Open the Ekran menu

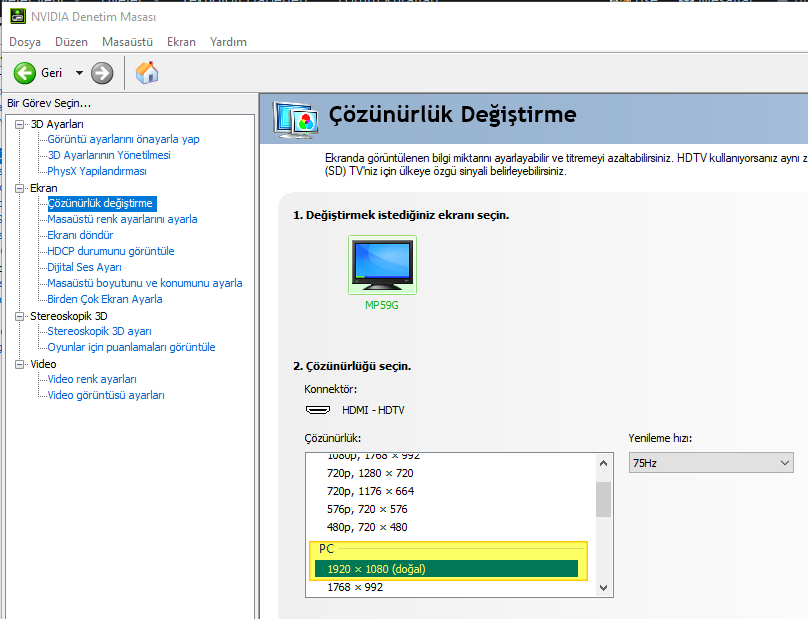[x=181, y=42]
